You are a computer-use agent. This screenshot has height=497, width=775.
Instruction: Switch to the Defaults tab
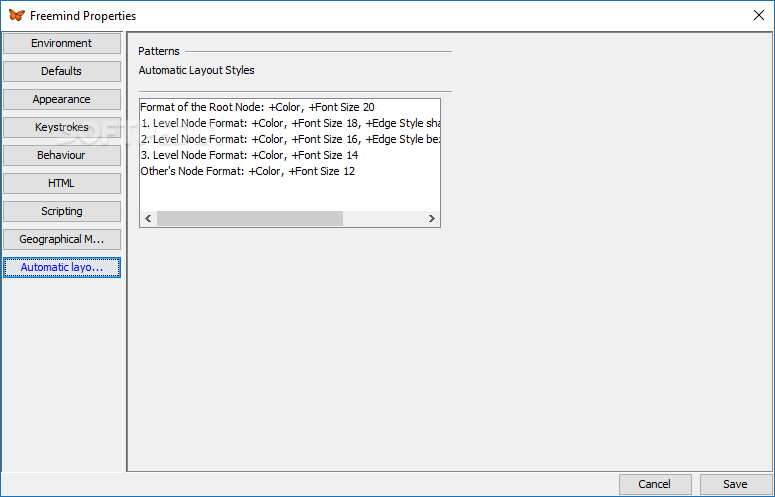(62, 71)
